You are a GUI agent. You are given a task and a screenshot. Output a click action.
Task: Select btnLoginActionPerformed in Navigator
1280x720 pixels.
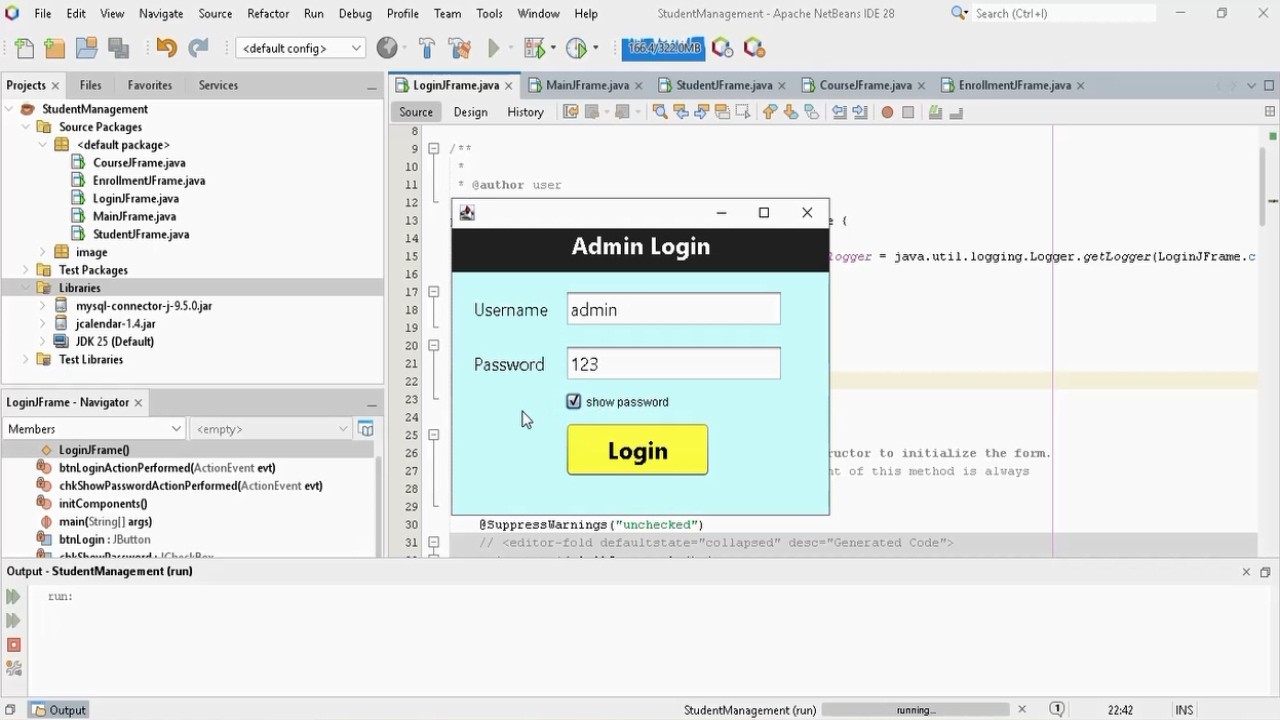coord(167,468)
